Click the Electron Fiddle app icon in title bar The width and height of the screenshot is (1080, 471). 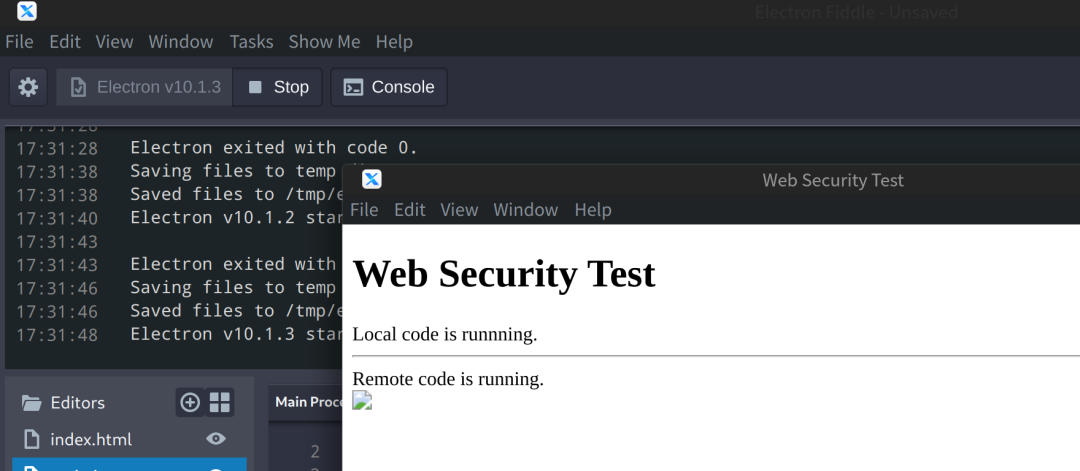pyautogui.click(x=27, y=11)
